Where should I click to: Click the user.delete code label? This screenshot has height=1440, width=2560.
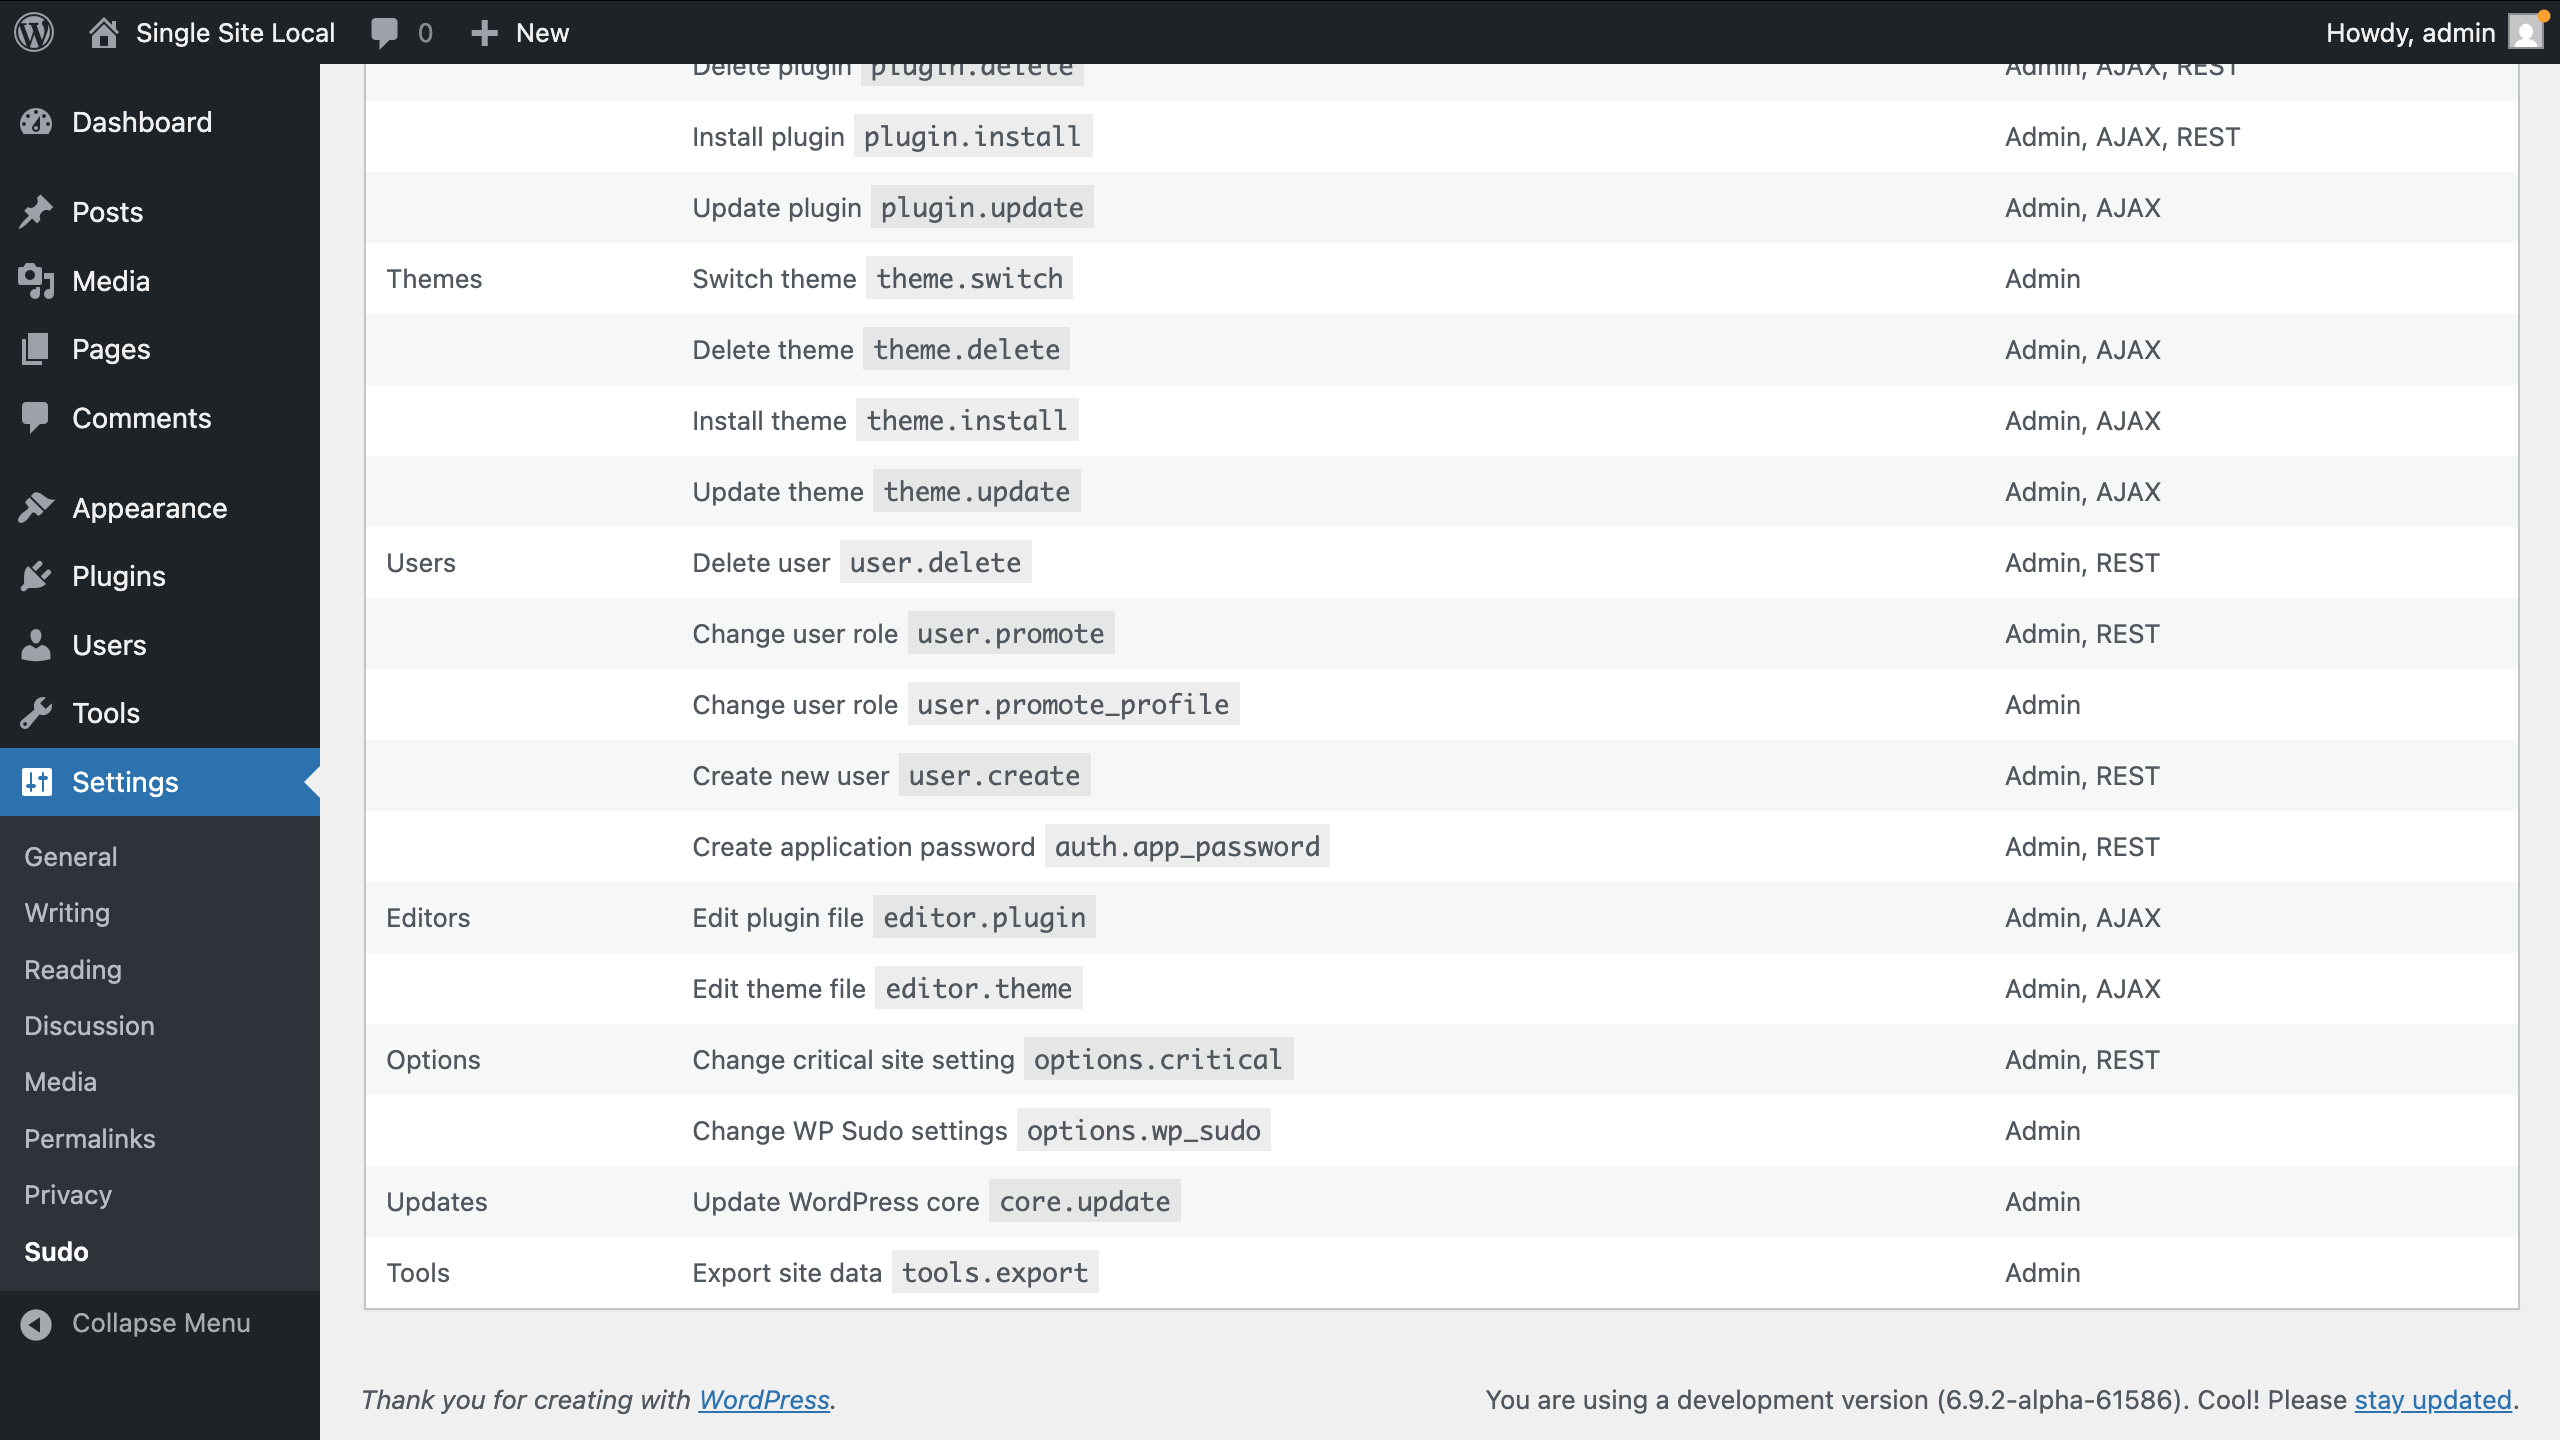click(935, 562)
